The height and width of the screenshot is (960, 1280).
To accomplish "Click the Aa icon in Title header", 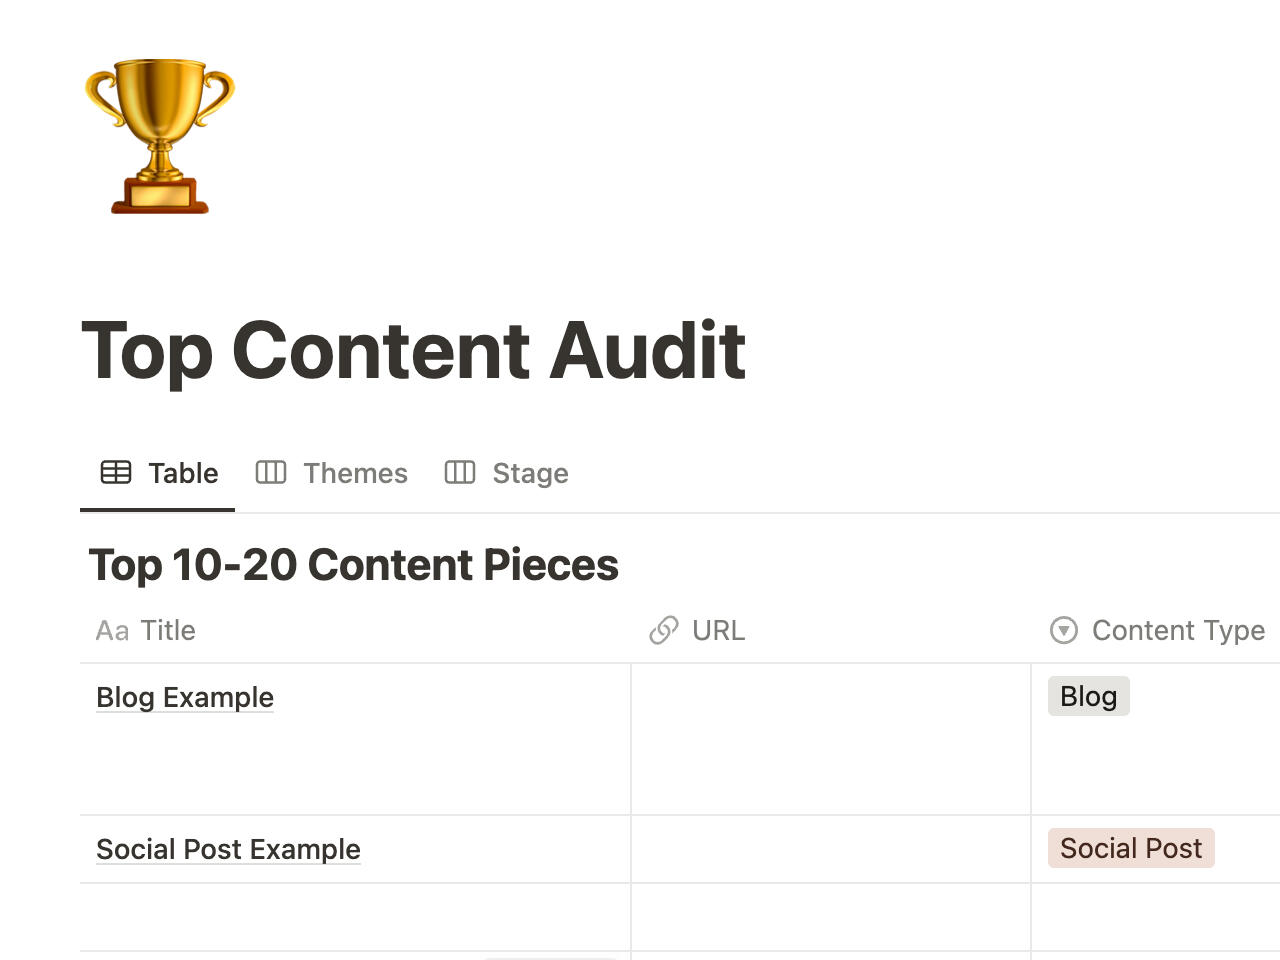I will (112, 631).
